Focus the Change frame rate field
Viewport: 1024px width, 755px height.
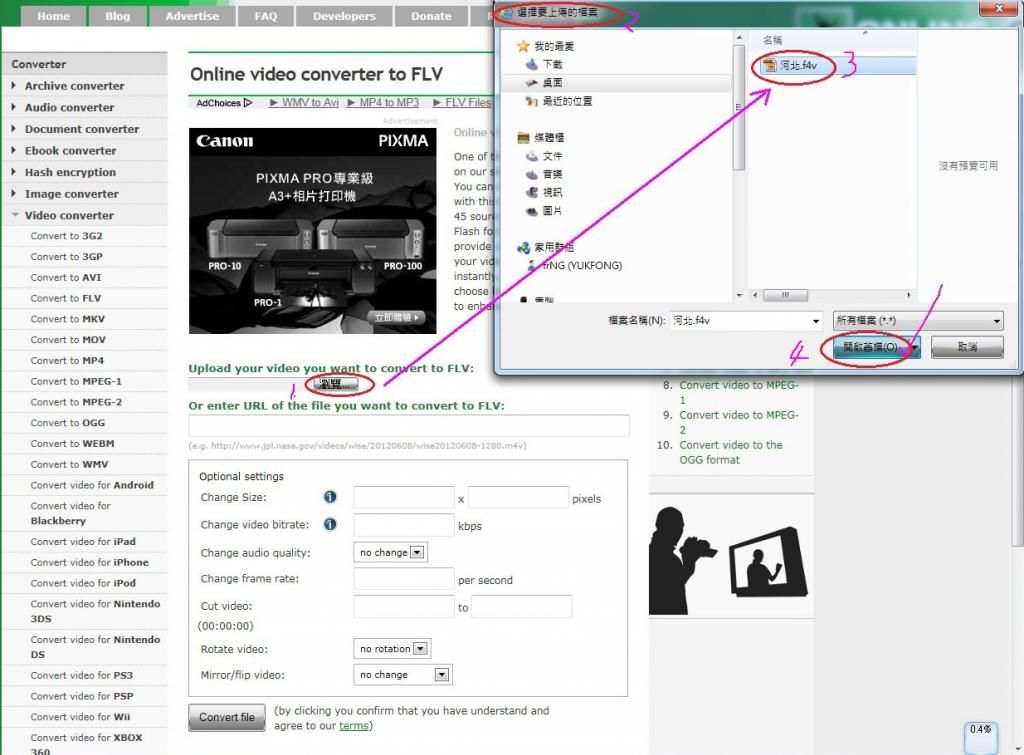tap(404, 579)
